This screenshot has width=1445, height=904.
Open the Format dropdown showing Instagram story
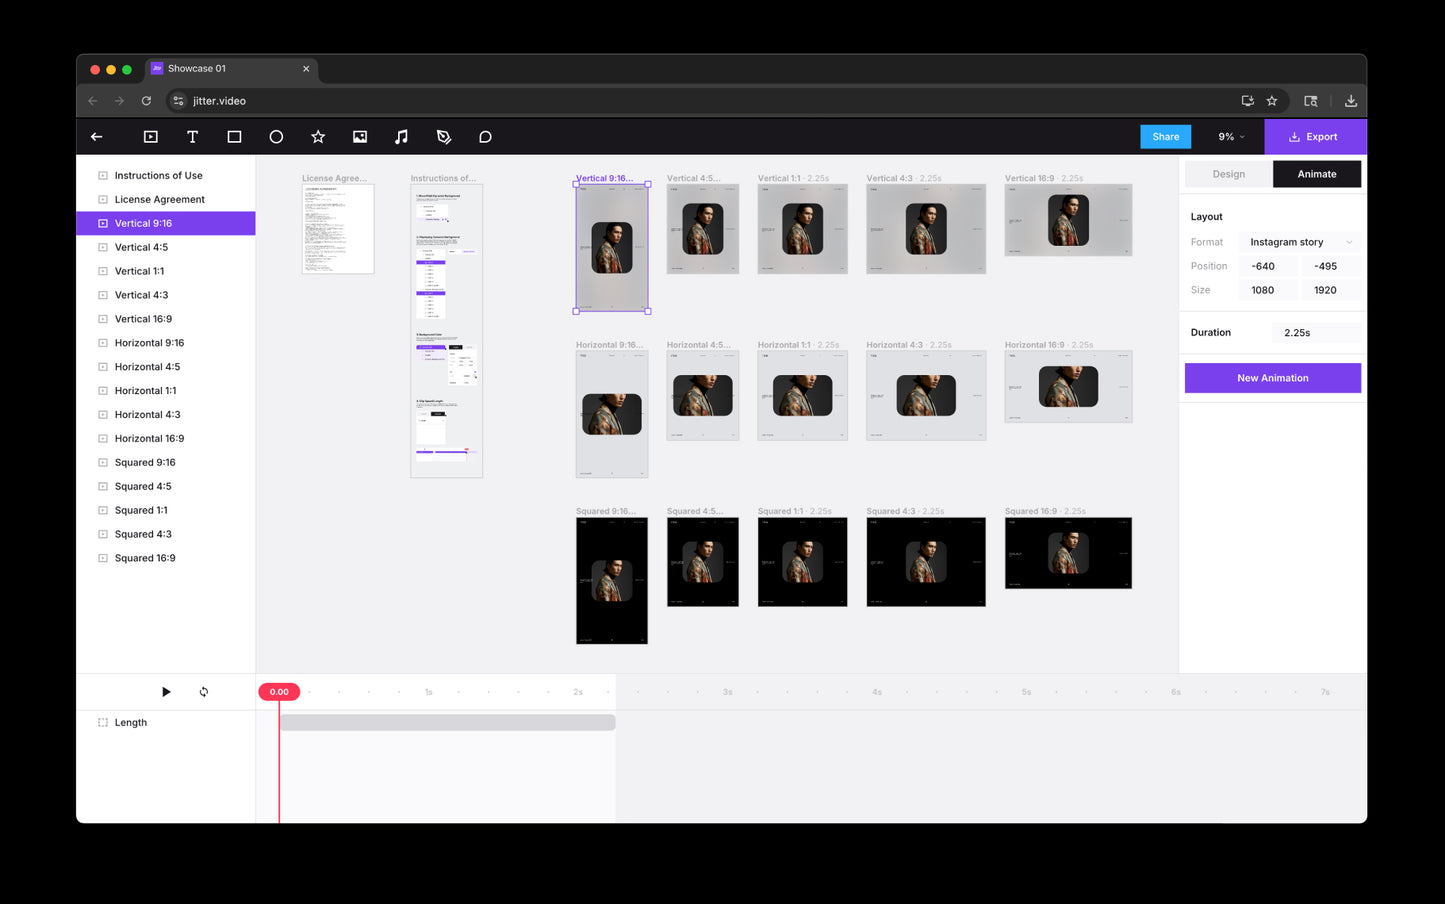click(x=1299, y=242)
